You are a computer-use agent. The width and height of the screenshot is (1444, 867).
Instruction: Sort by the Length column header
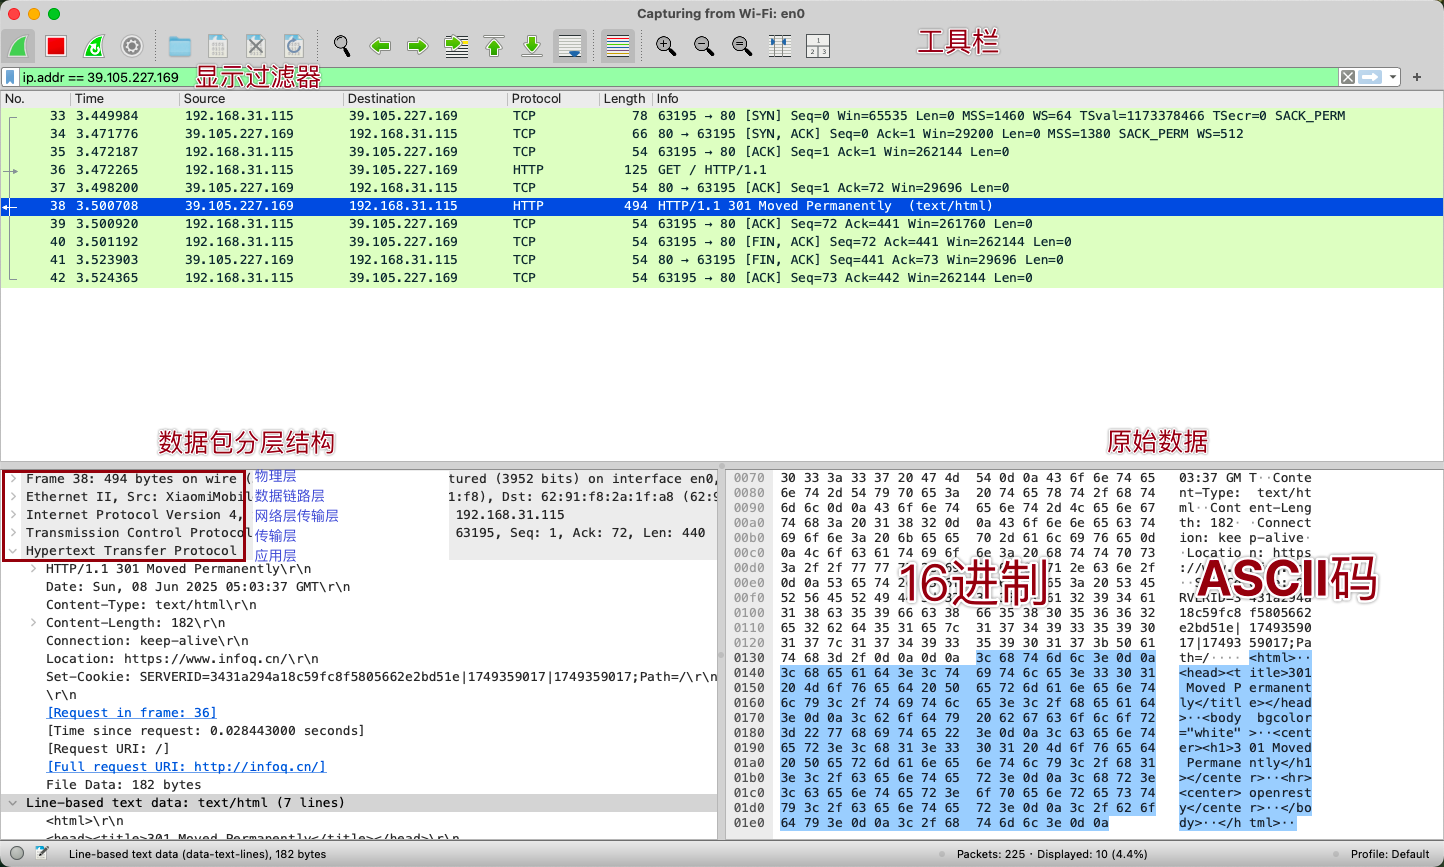[625, 99]
